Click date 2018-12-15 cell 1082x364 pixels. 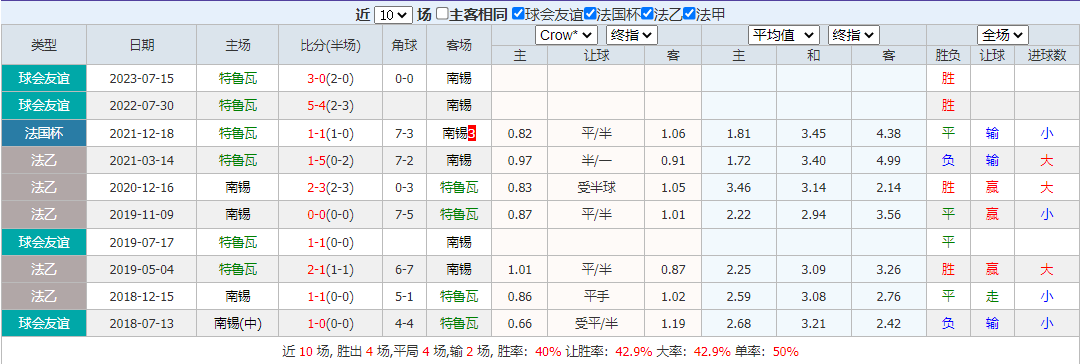[142, 296]
